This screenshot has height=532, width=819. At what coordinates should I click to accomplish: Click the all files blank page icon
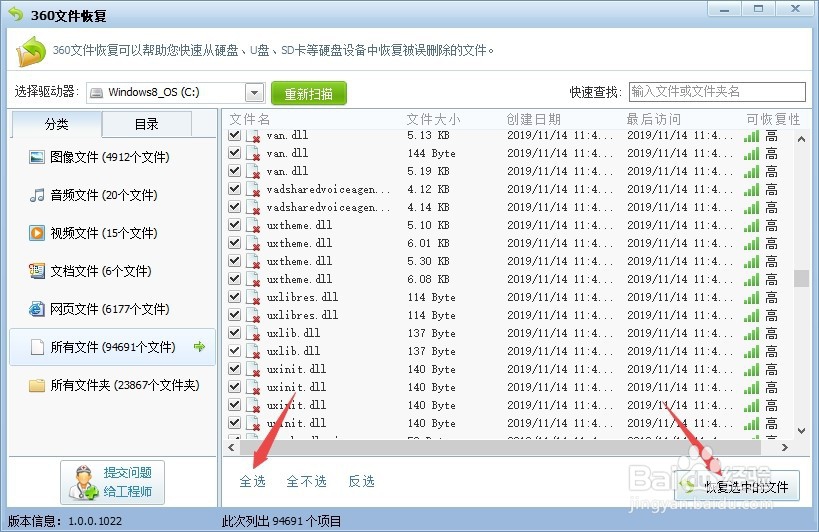(x=37, y=347)
